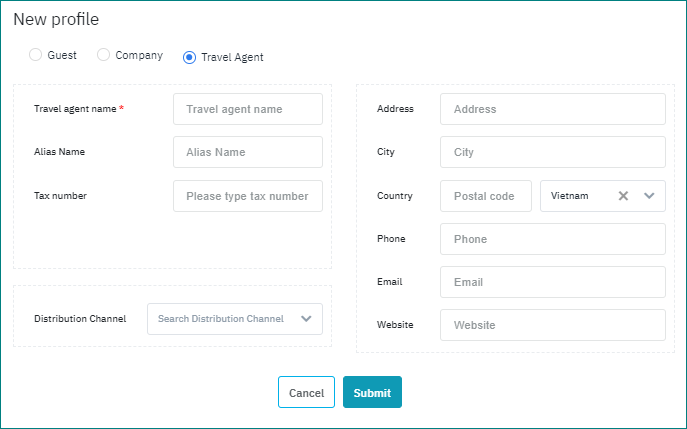Cancel the new profile dialog

pos(306,393)
